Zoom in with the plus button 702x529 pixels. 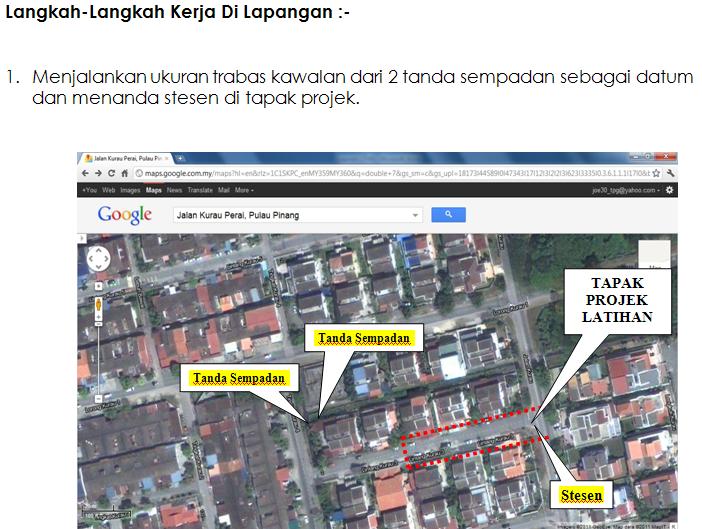(98, 317)
